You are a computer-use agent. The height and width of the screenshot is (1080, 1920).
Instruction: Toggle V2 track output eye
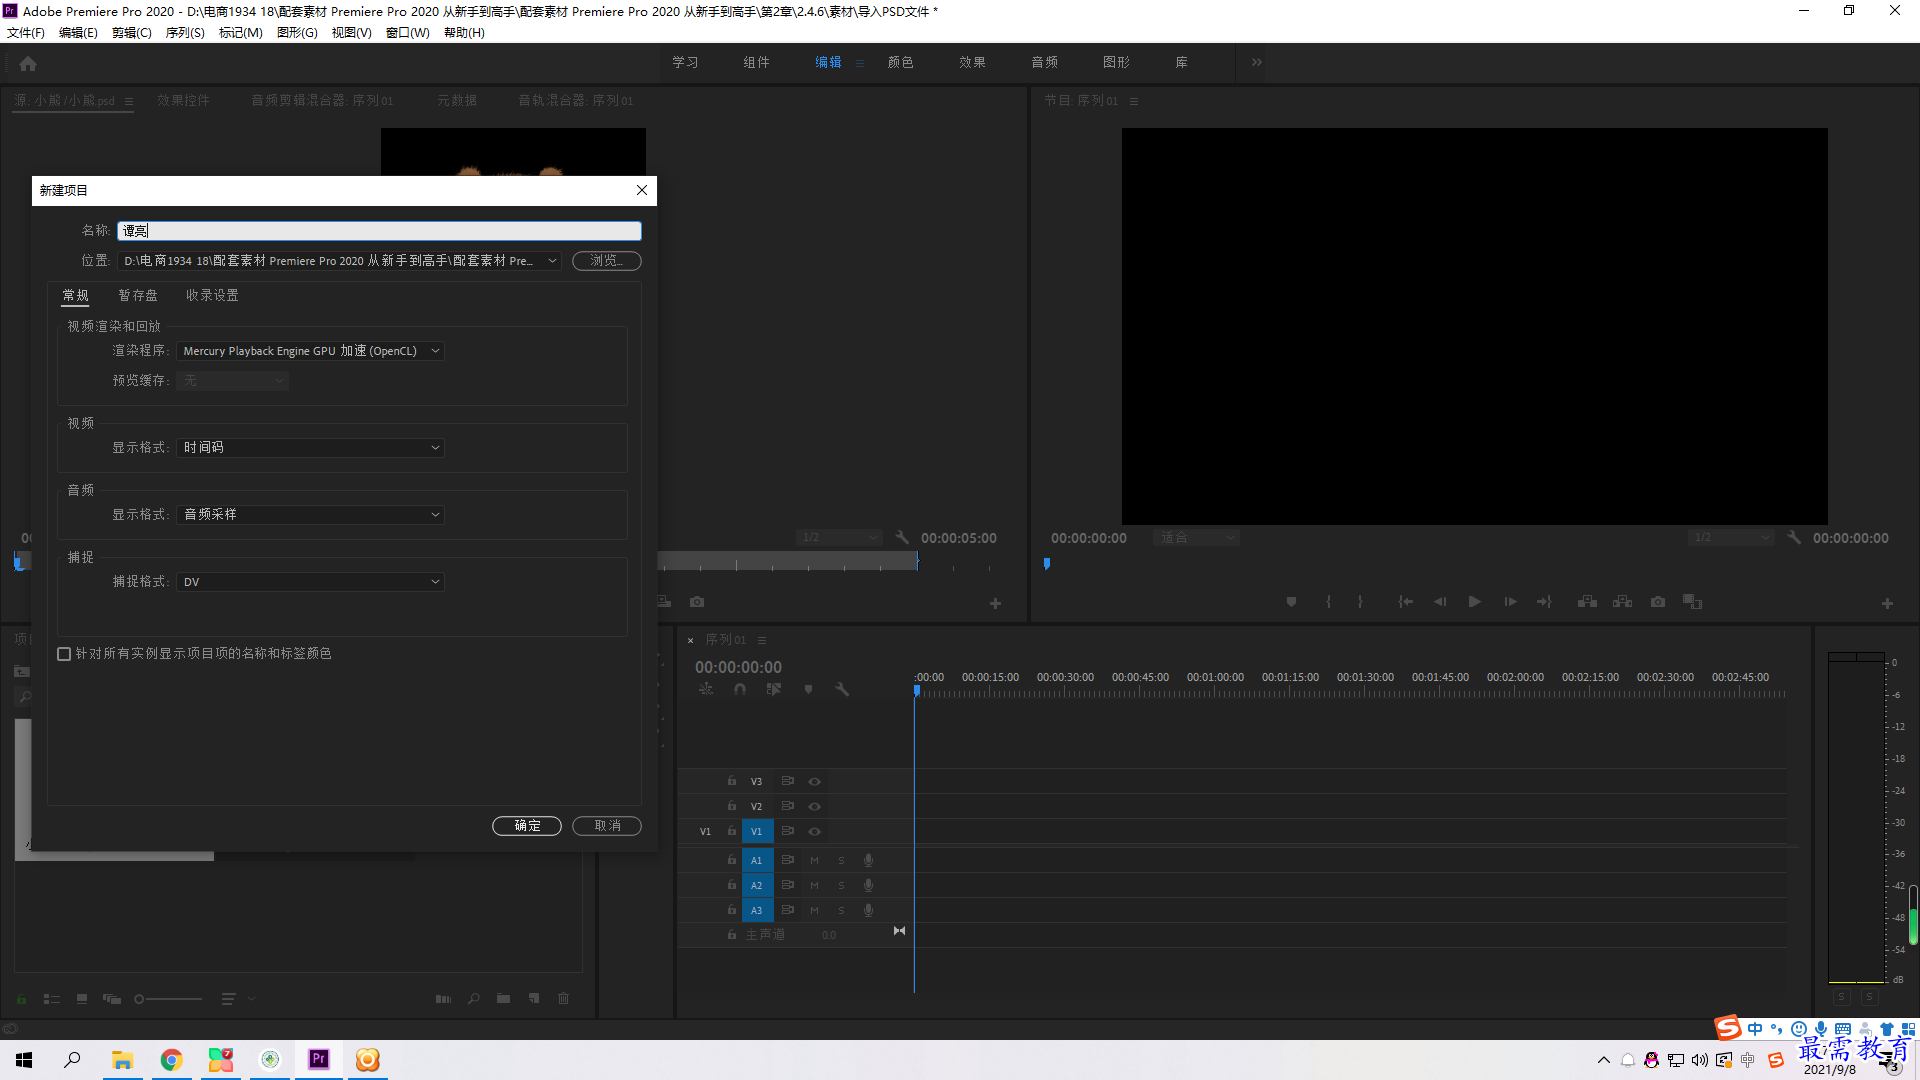pyautogui.click(x=814, y=807)
